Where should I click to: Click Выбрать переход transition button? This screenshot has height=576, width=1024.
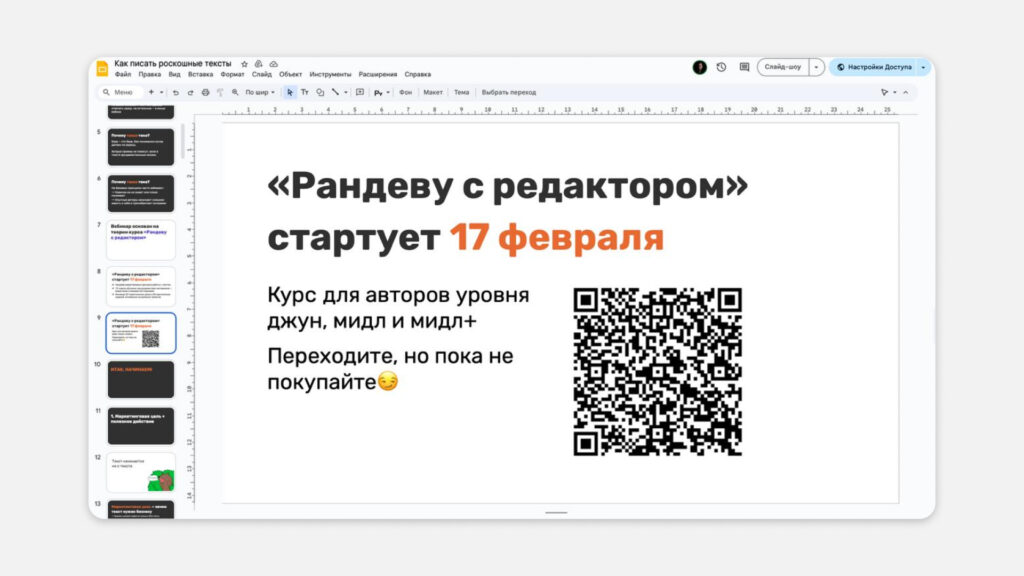[x=509, y=93]
